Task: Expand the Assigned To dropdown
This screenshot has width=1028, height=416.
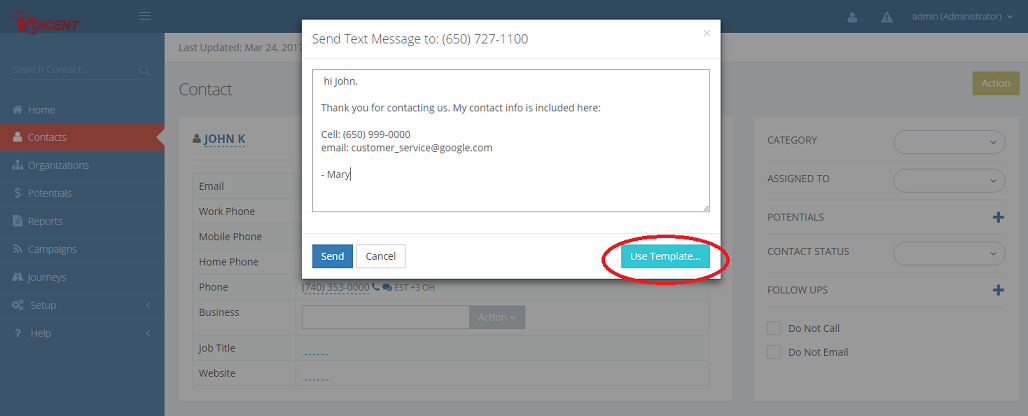Action: point(948,180)
